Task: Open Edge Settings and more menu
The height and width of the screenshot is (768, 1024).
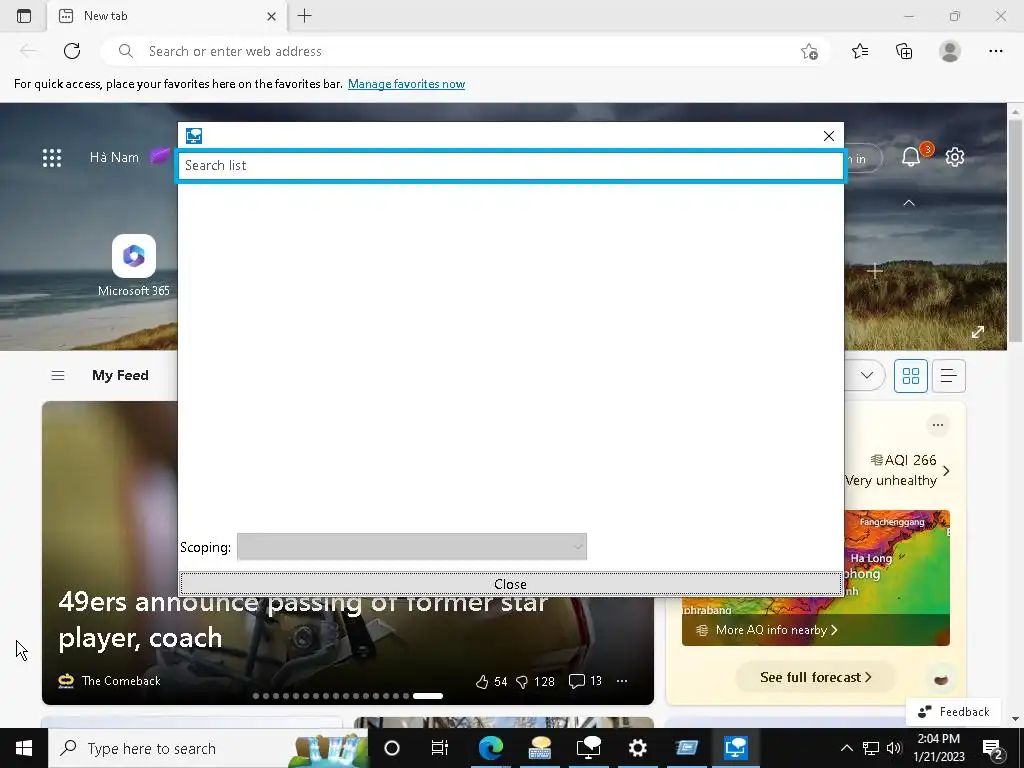Action: (x=995, y=51)
